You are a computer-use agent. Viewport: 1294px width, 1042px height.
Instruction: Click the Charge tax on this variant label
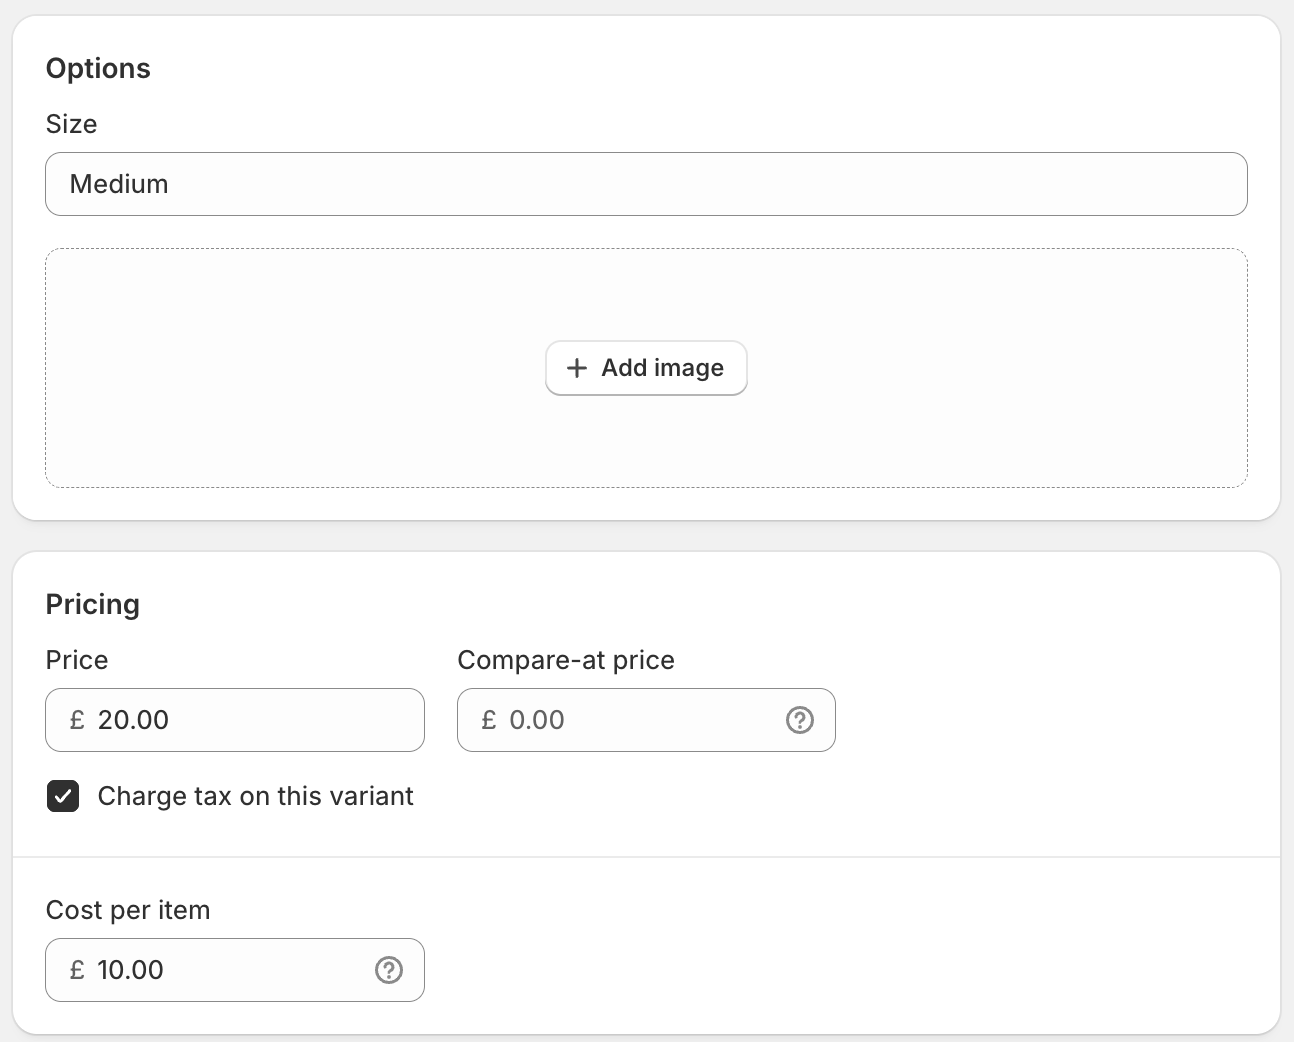point(254,796)
